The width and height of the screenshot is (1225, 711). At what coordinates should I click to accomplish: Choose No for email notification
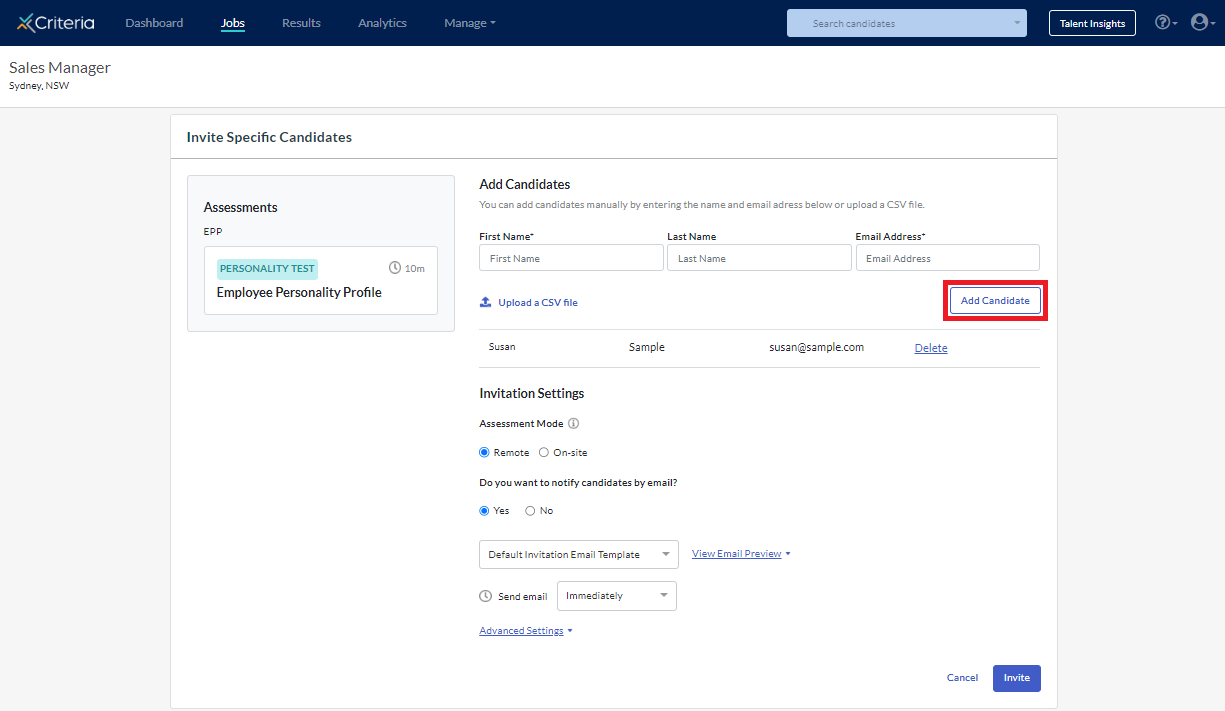click(530, 510)
